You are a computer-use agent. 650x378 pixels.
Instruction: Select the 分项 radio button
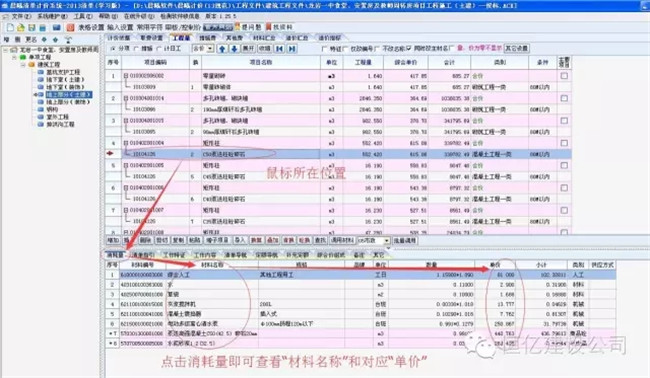click(x=113, y=48)
